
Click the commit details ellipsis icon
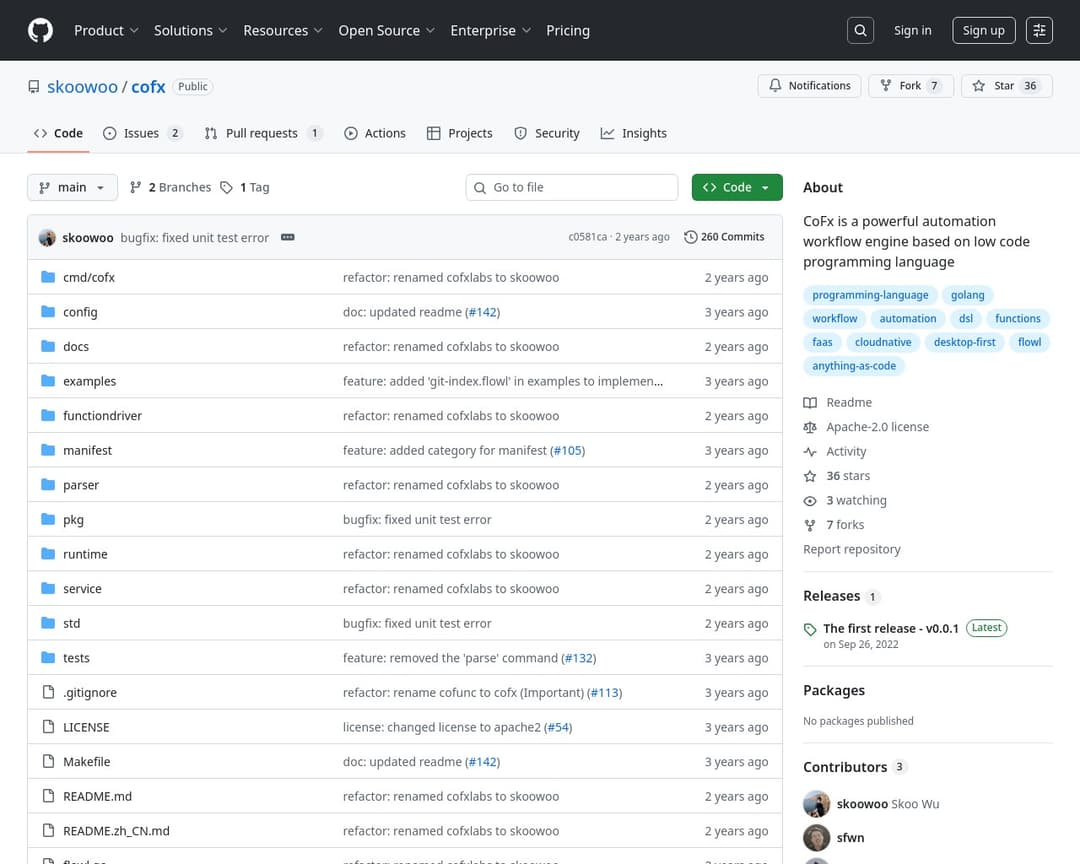pyautogui.click(x=288, y=237)
